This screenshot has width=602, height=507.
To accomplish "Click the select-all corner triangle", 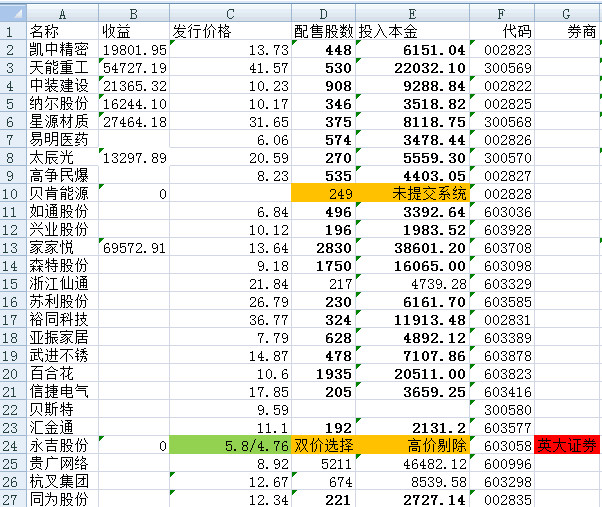I will pyautogui.click(x=13, y=13).
